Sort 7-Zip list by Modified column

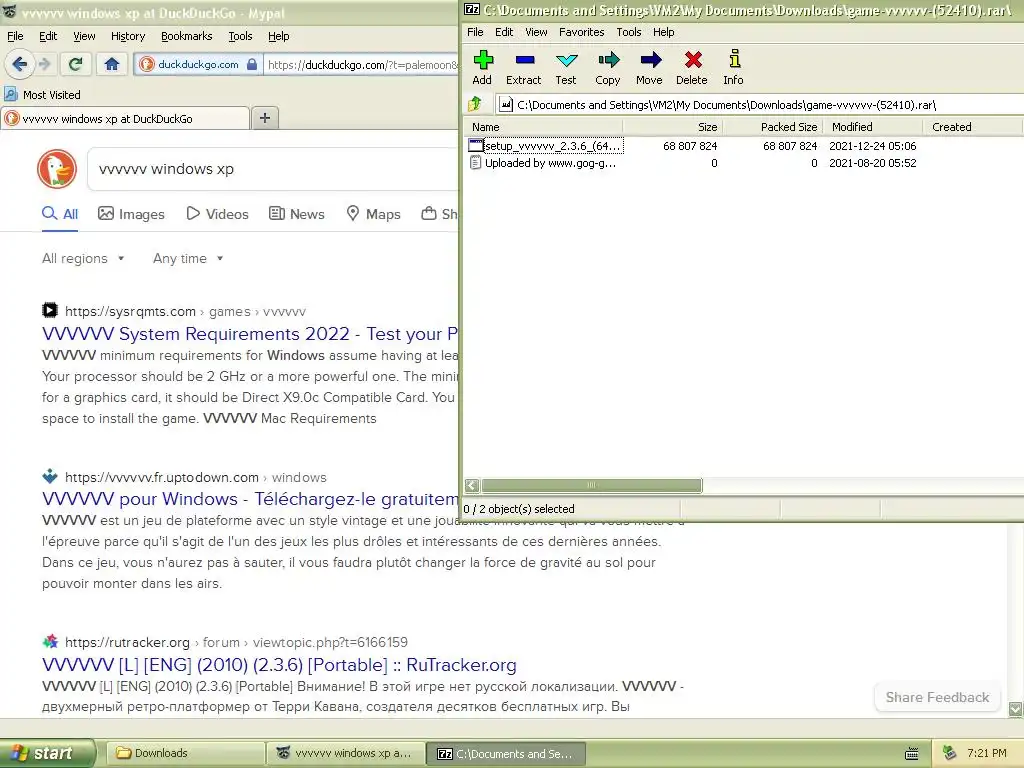click(x=873, y=127)
